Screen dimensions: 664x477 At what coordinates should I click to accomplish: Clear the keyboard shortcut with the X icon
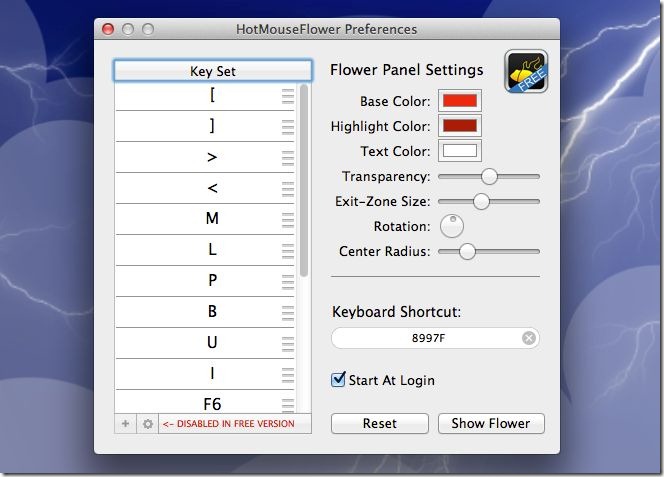point(528,338)
